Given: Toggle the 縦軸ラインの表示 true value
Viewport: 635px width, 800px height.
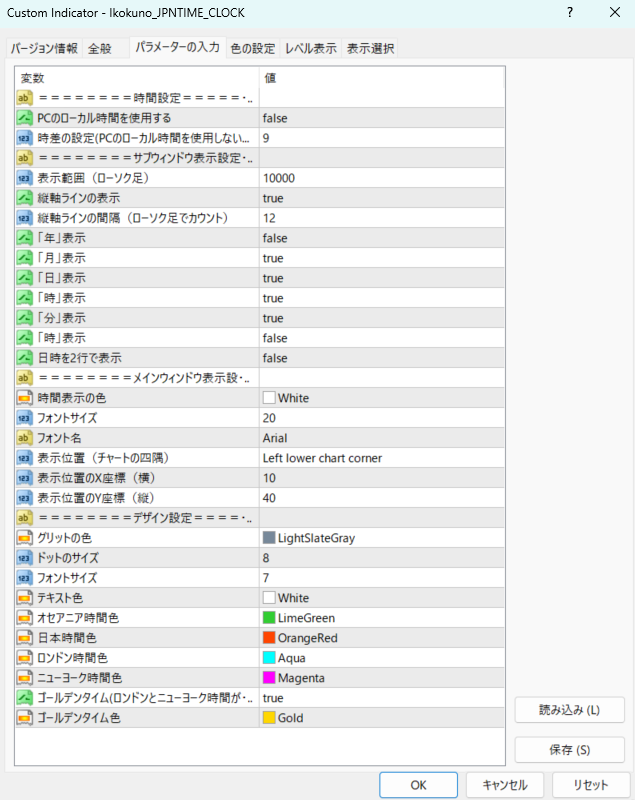Looking at the screenshot, I should pos(380,198).
